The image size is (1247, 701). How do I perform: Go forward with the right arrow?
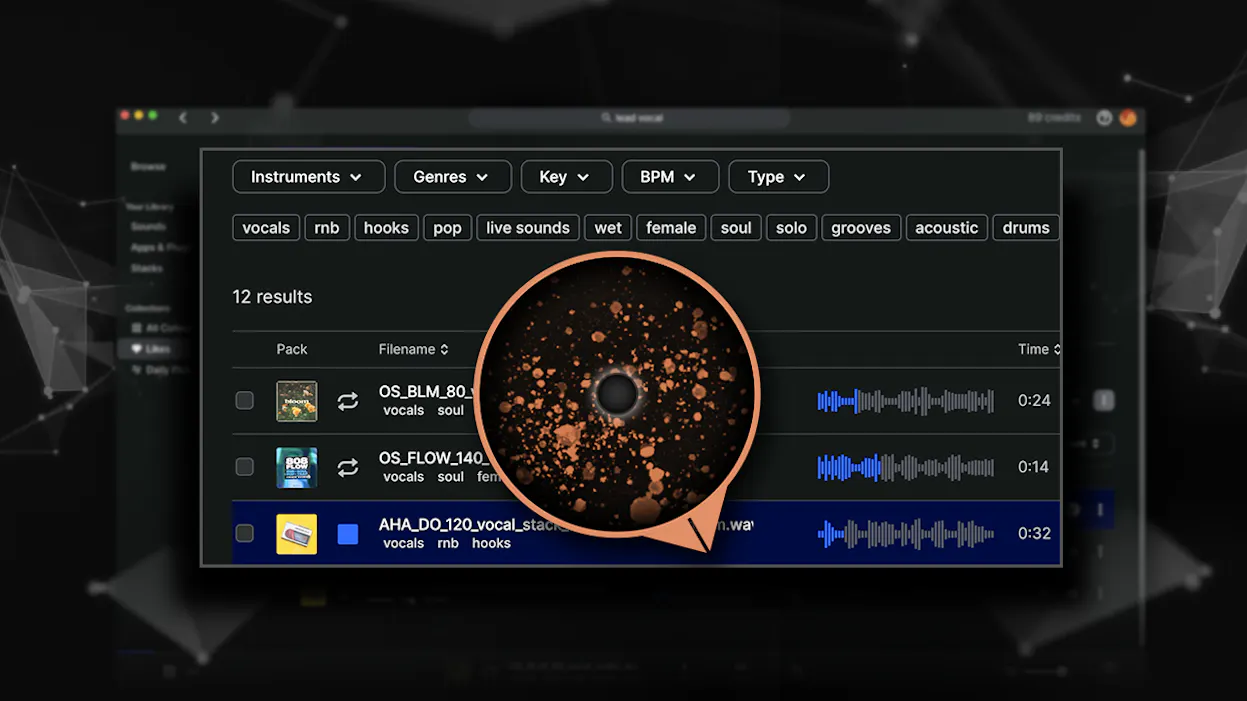(x=215, y=118)
